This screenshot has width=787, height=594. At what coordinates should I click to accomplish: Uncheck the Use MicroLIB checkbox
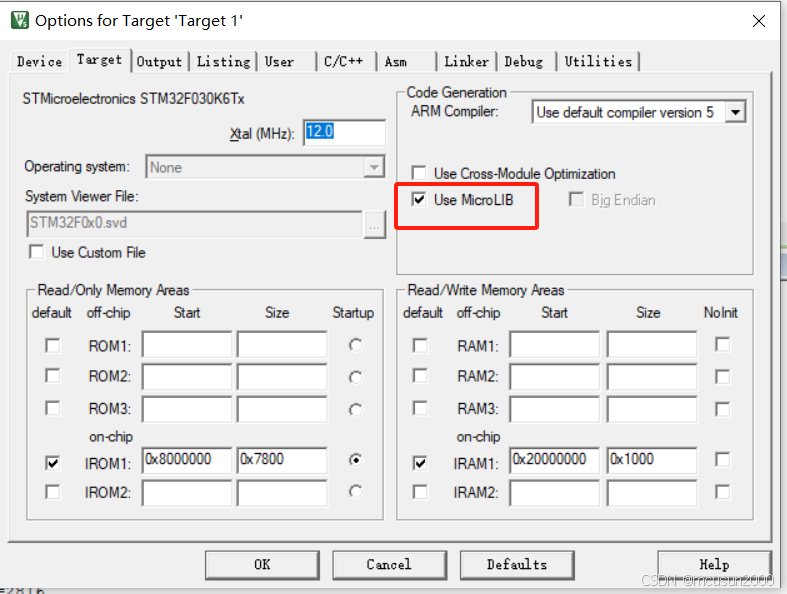tap(419, 200)
